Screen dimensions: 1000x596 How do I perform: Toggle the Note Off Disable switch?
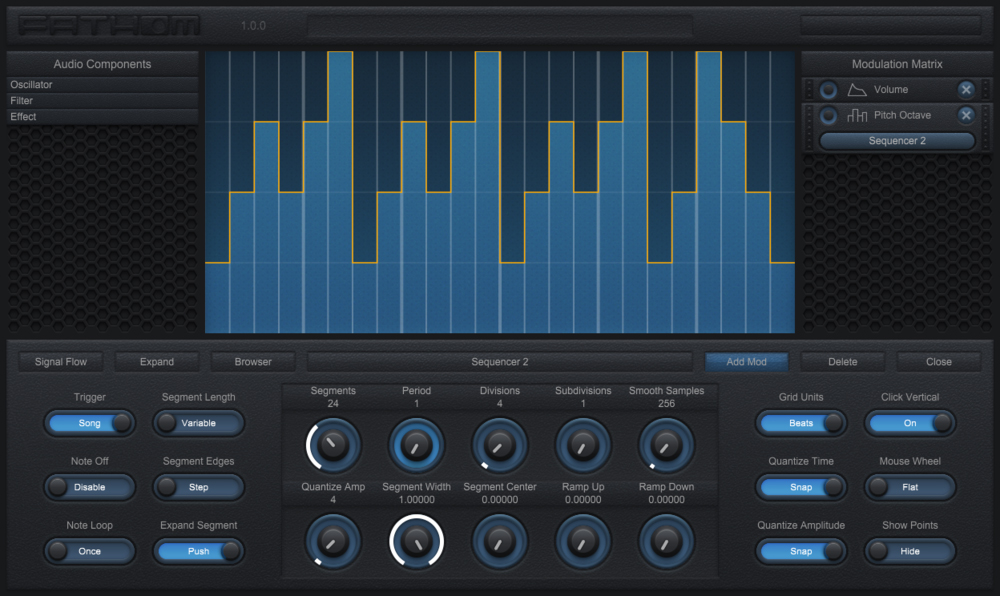(90, 487)
